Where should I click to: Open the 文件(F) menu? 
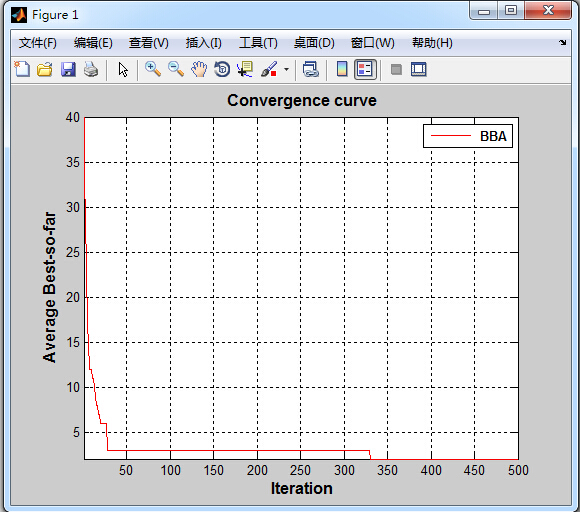pos(38,43)
